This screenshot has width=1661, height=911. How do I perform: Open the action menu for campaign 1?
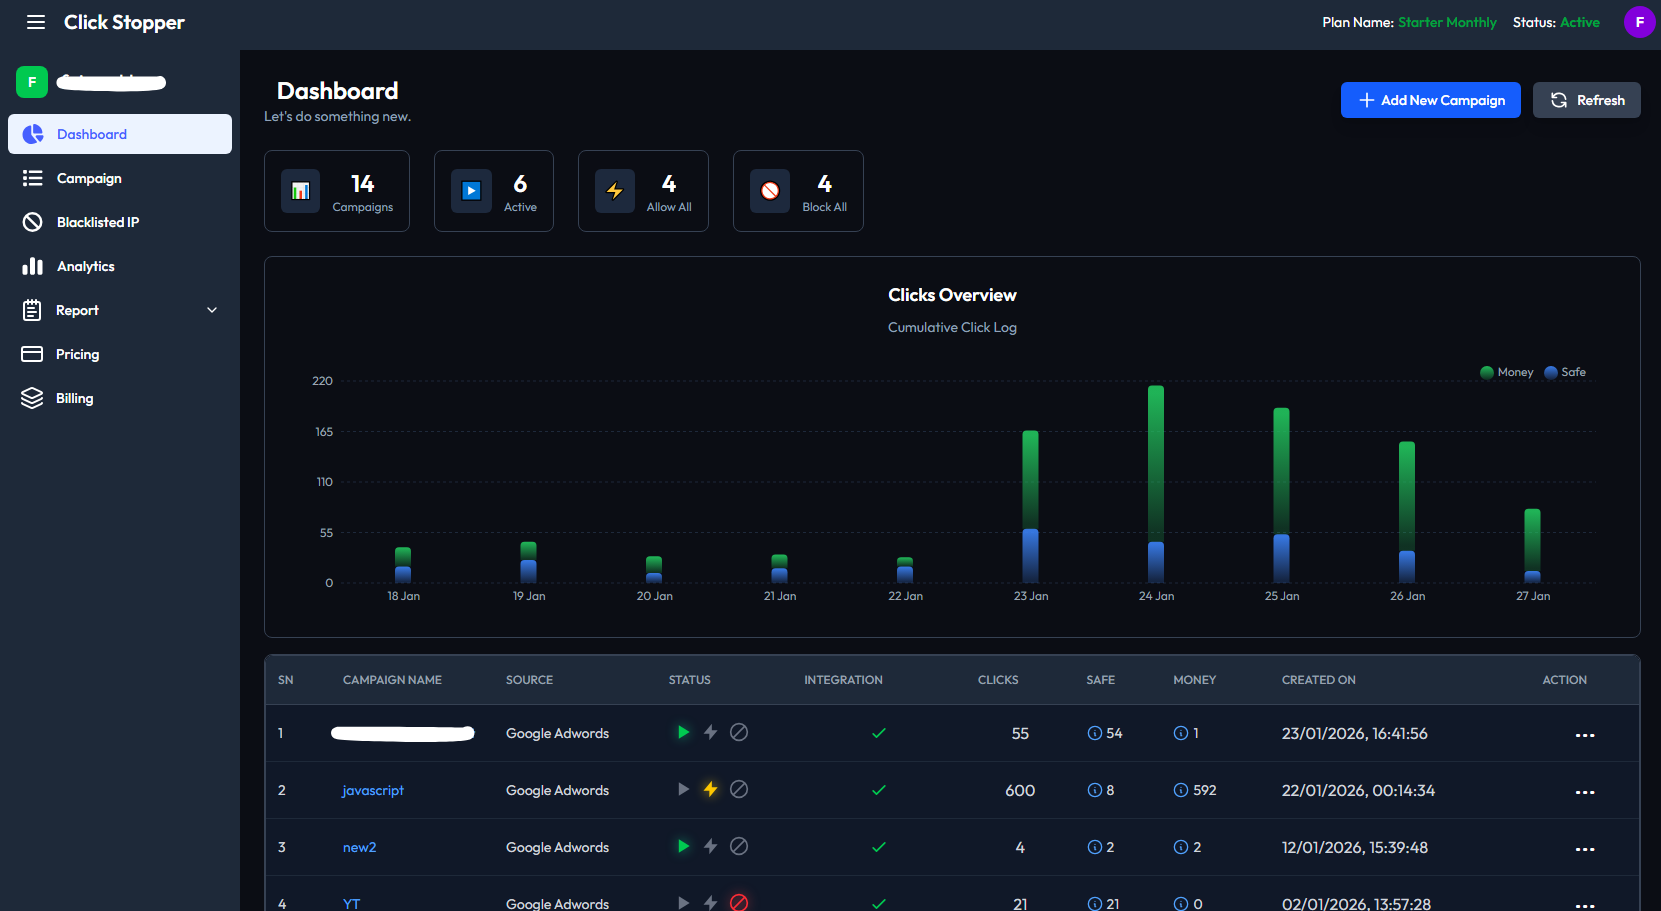click(1585, 733)
